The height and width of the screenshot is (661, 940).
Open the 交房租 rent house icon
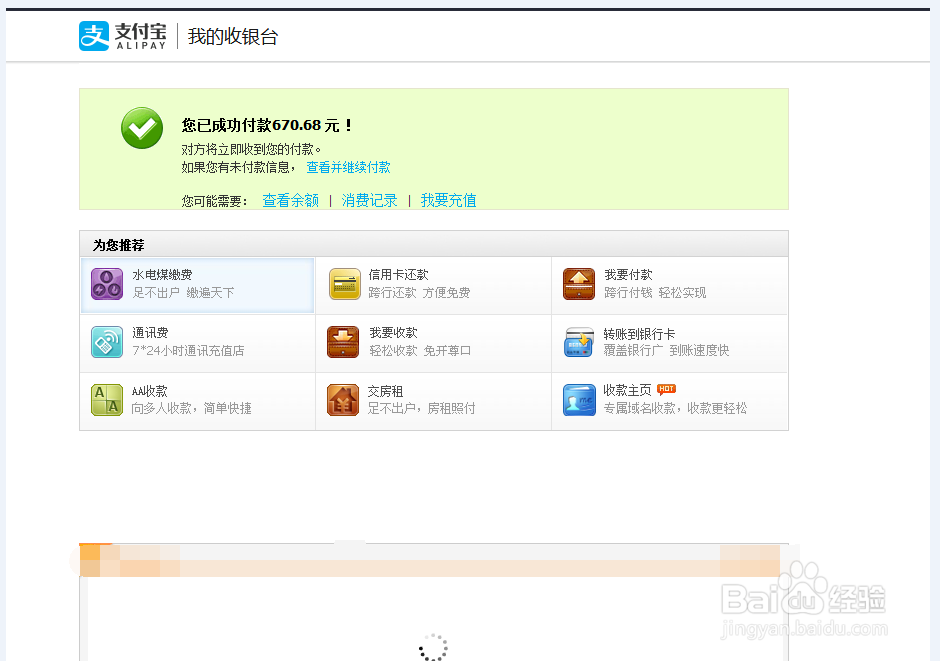click(x=343, y=400)
